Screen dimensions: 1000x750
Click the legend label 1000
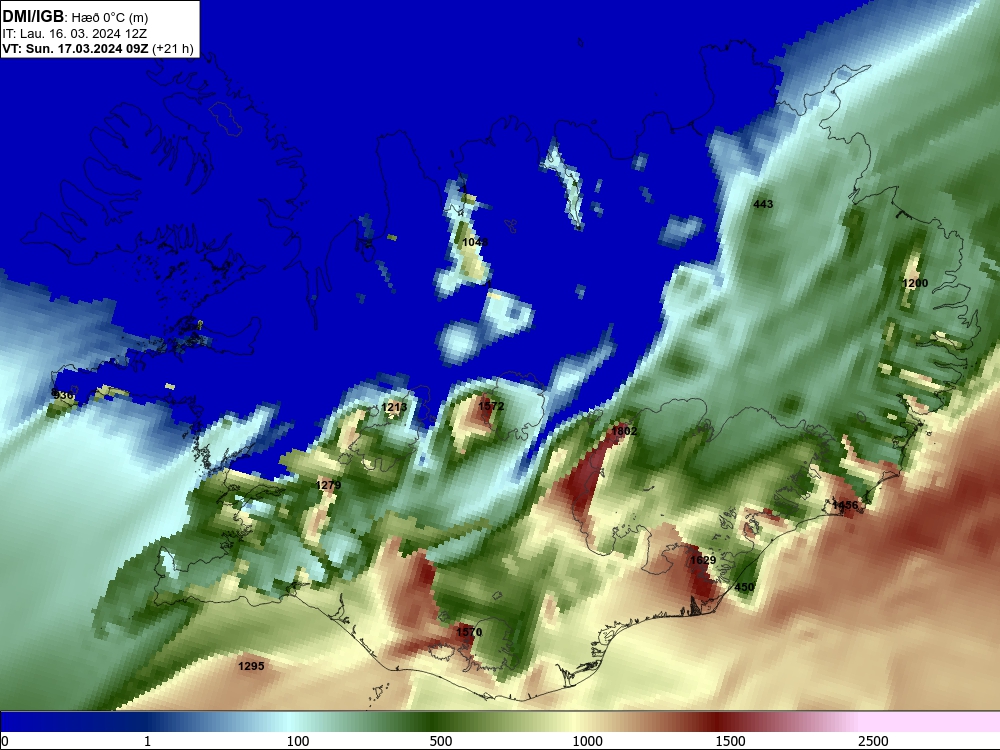point(587,741)
